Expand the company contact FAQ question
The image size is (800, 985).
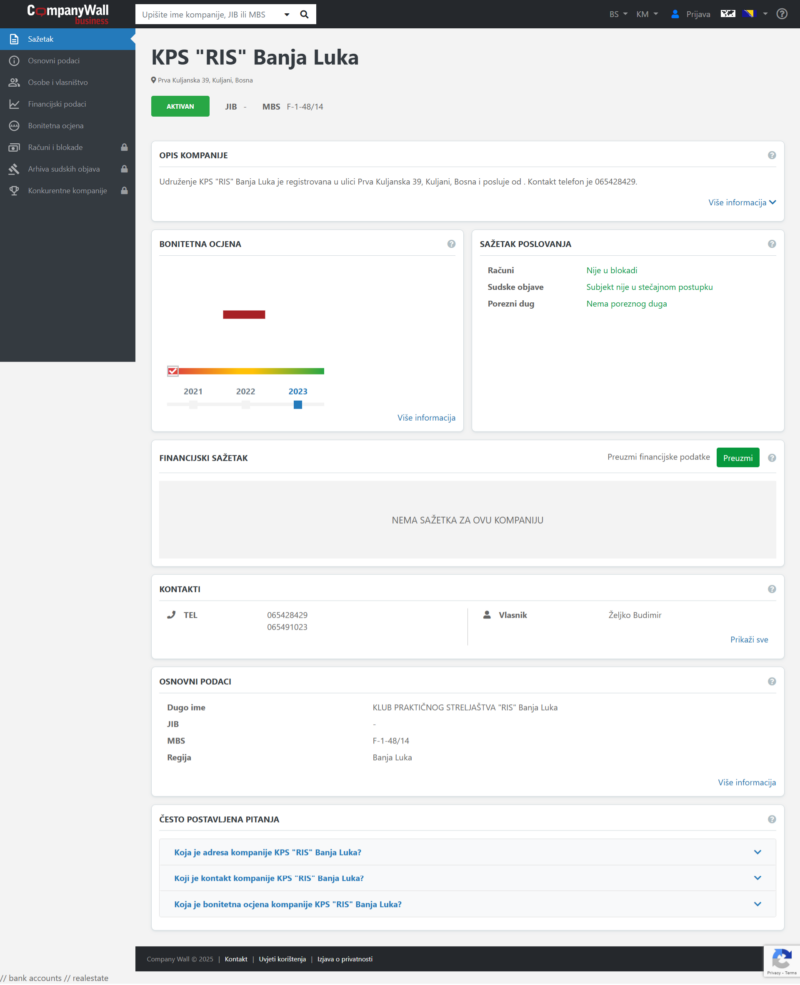tap(467, 878)
